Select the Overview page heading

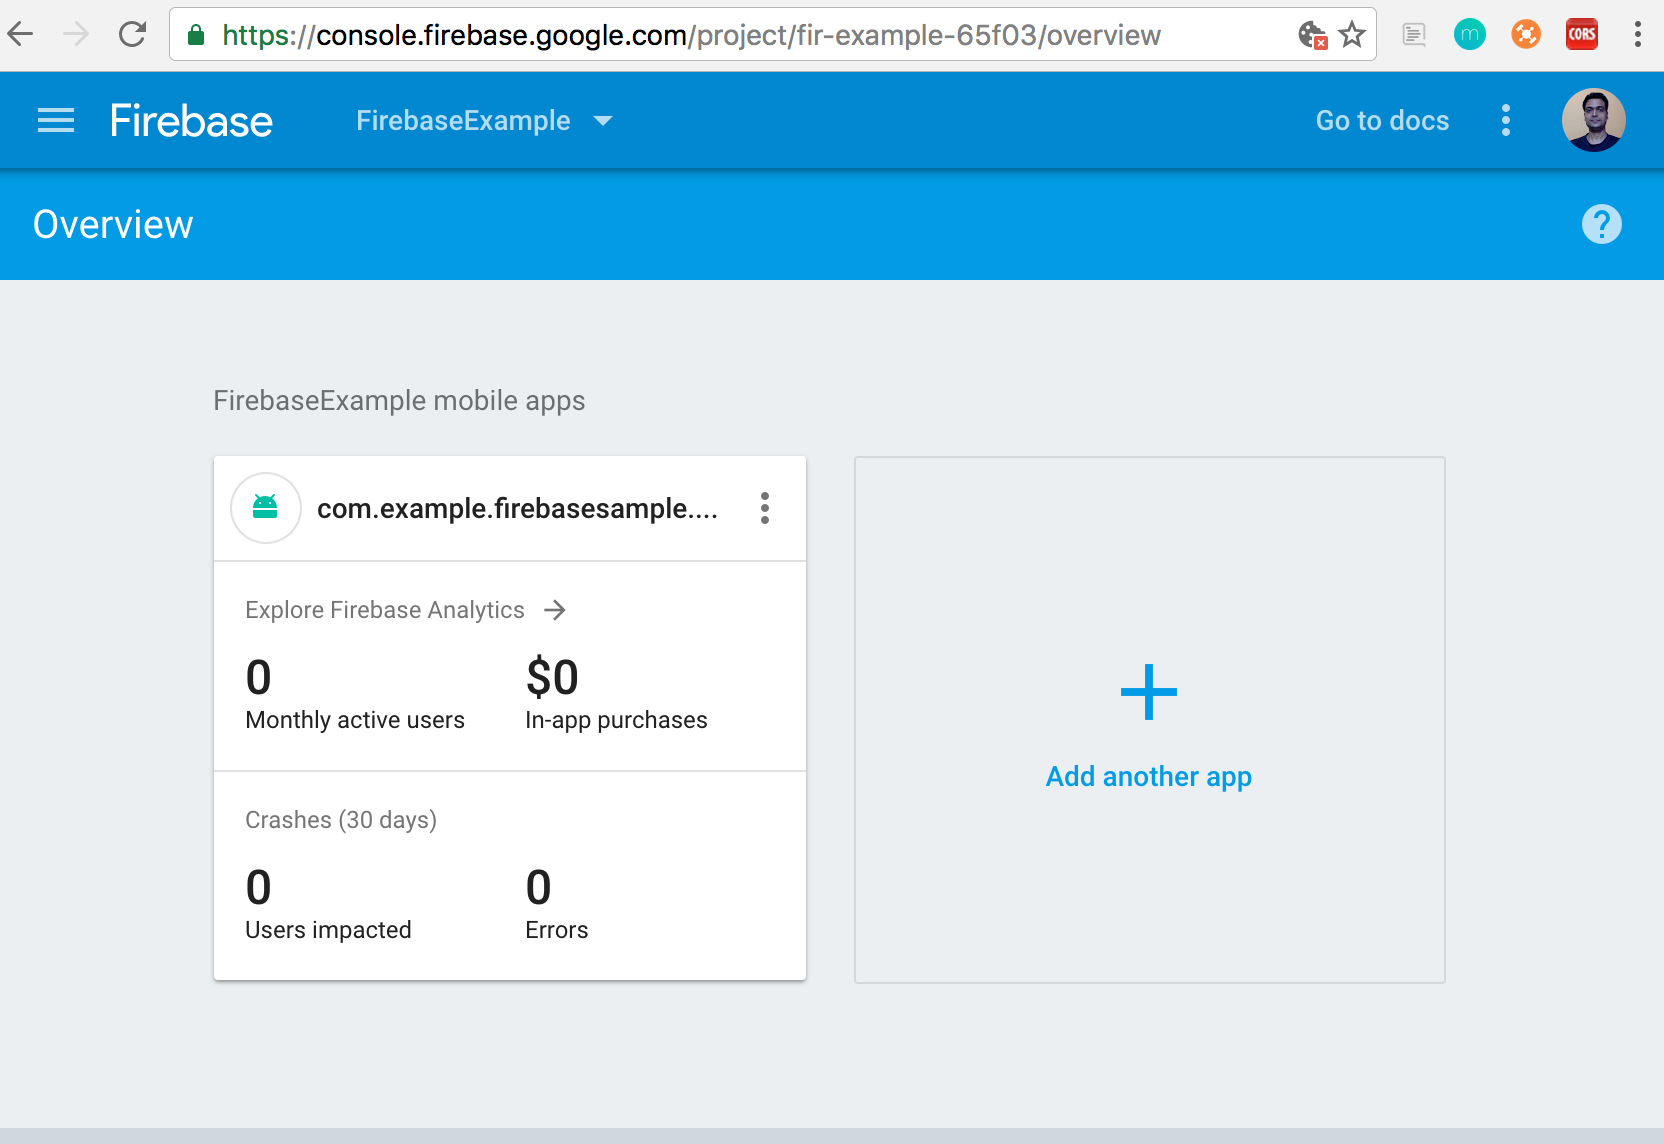coord(112,224)
